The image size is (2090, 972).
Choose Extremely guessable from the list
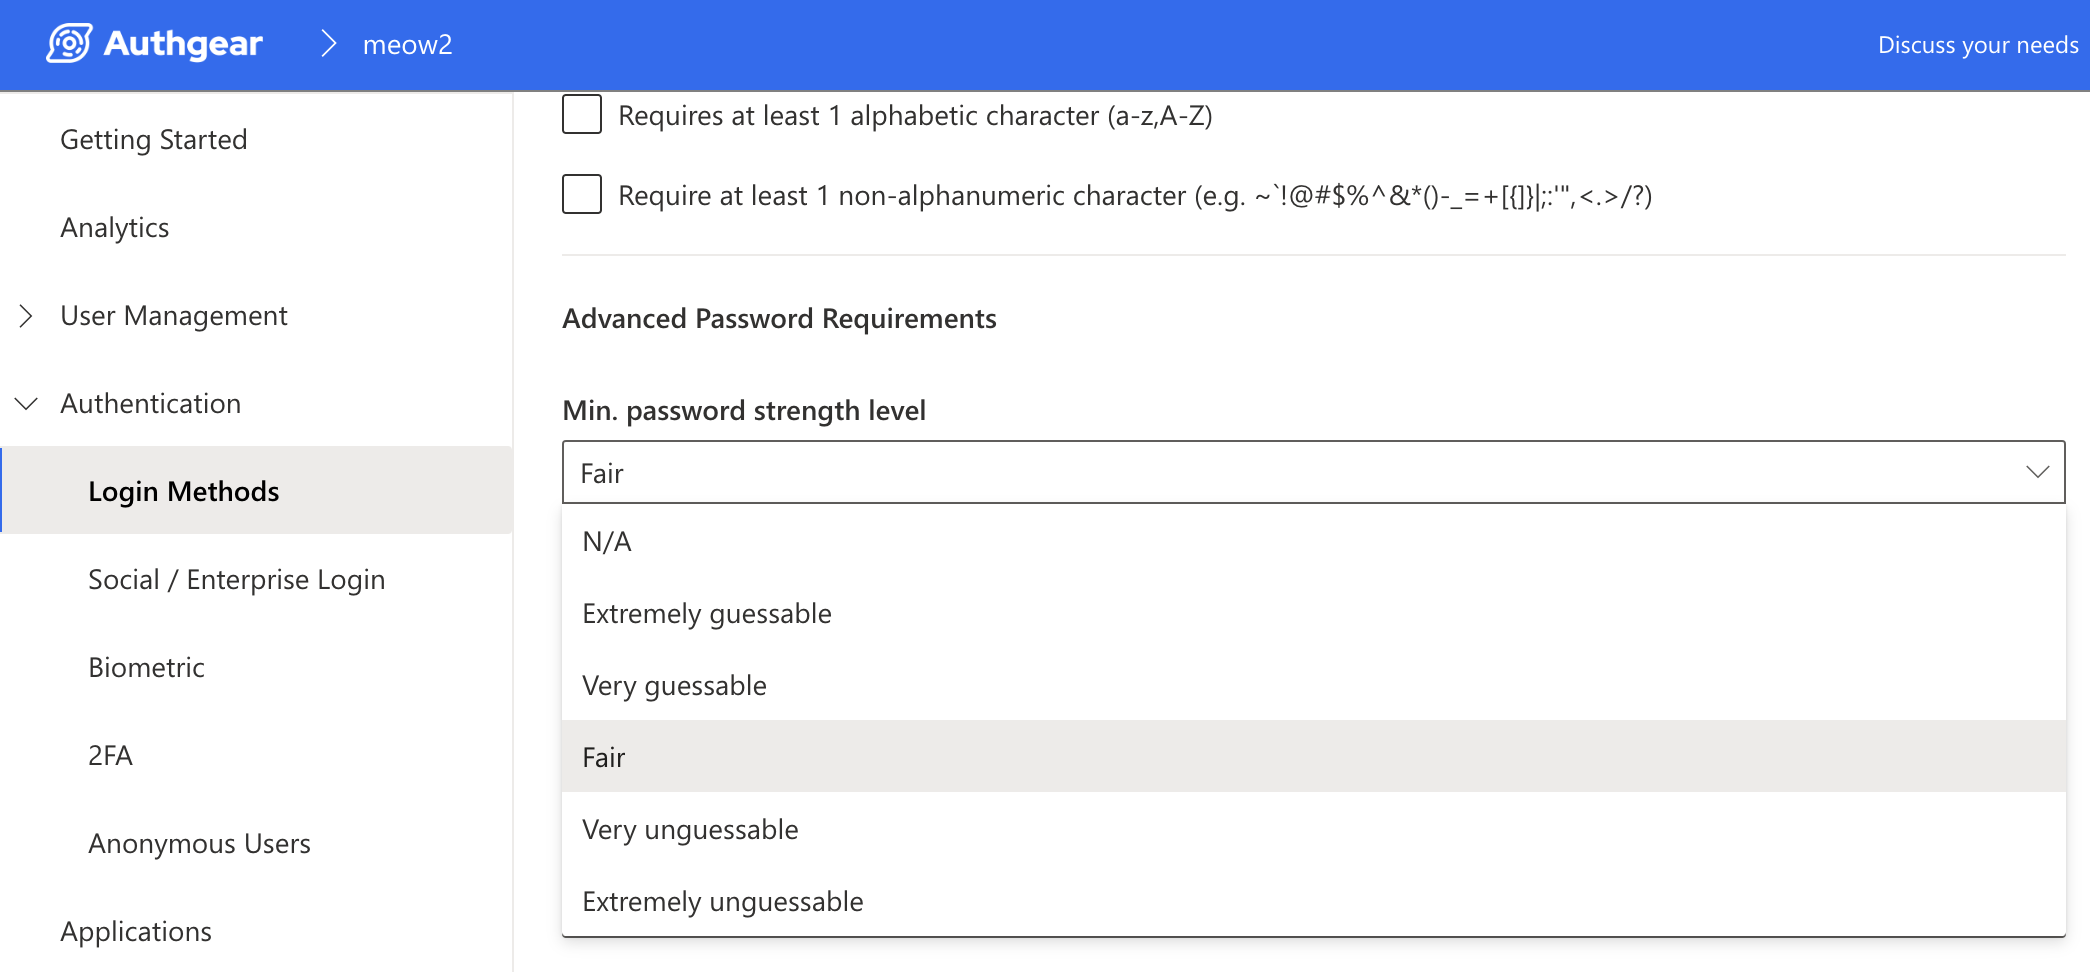click(x=707, y=614)
